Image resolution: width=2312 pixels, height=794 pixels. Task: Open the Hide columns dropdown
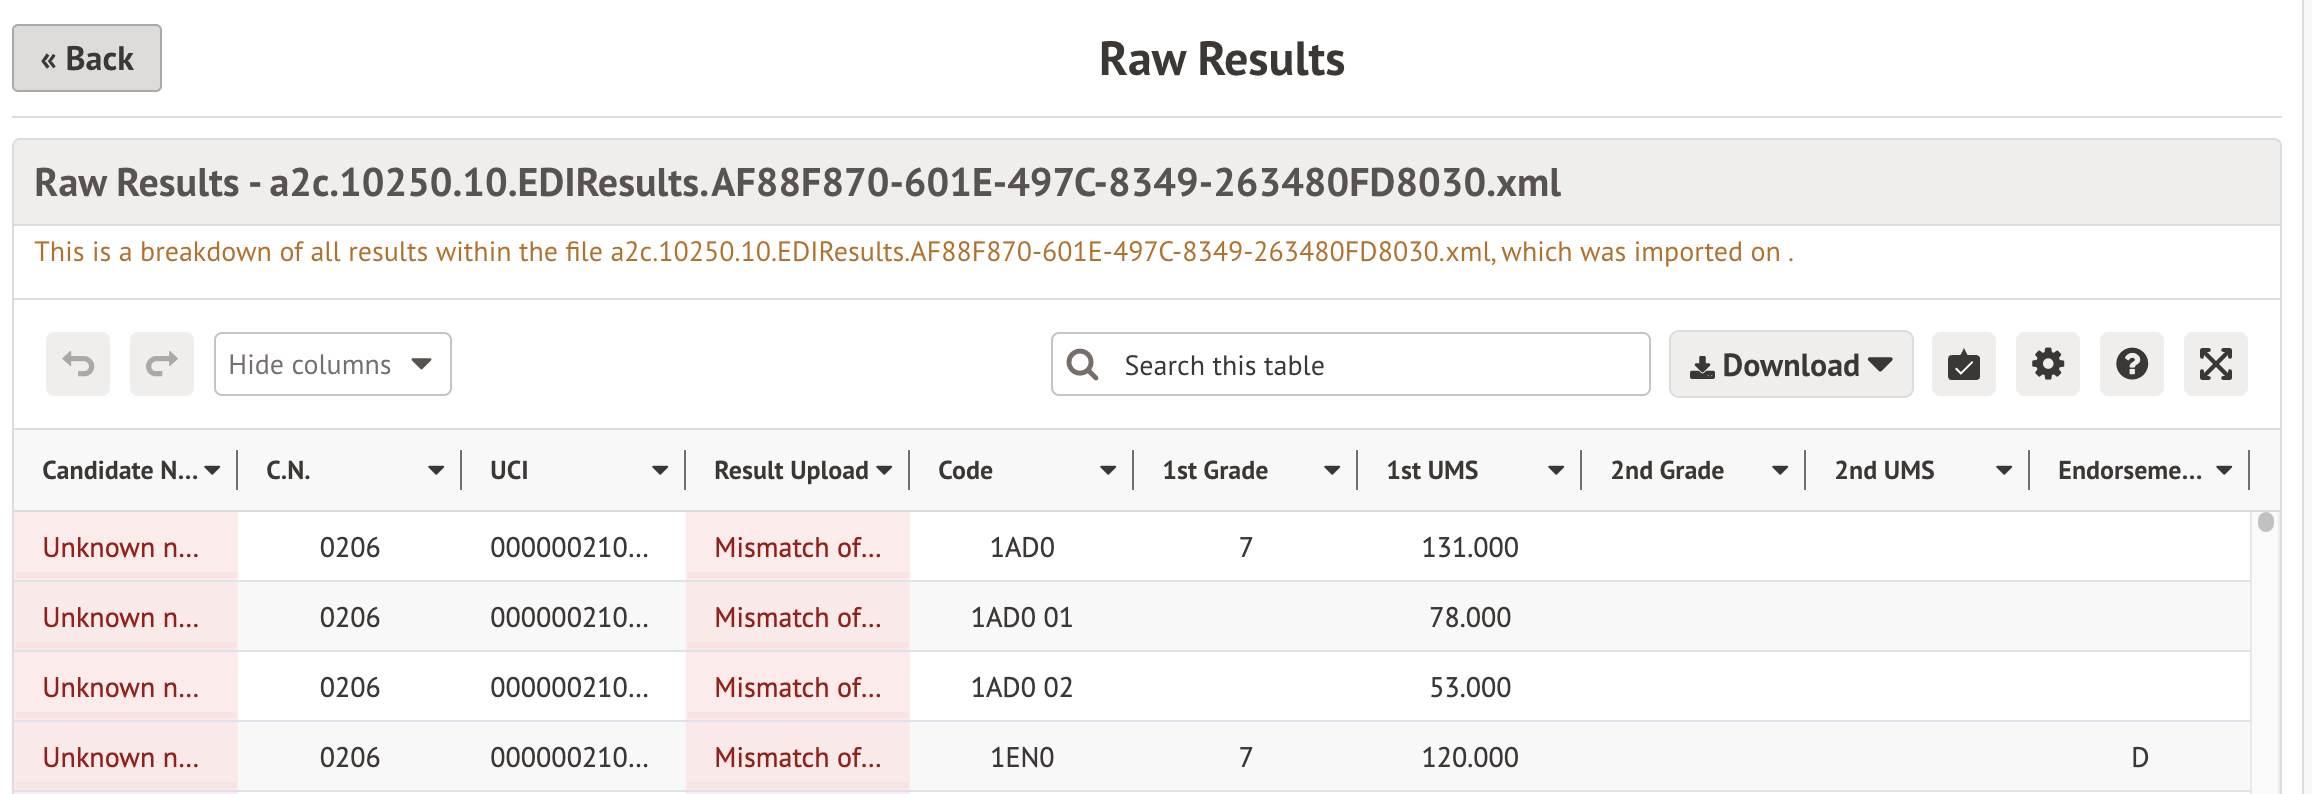[332, 364]
